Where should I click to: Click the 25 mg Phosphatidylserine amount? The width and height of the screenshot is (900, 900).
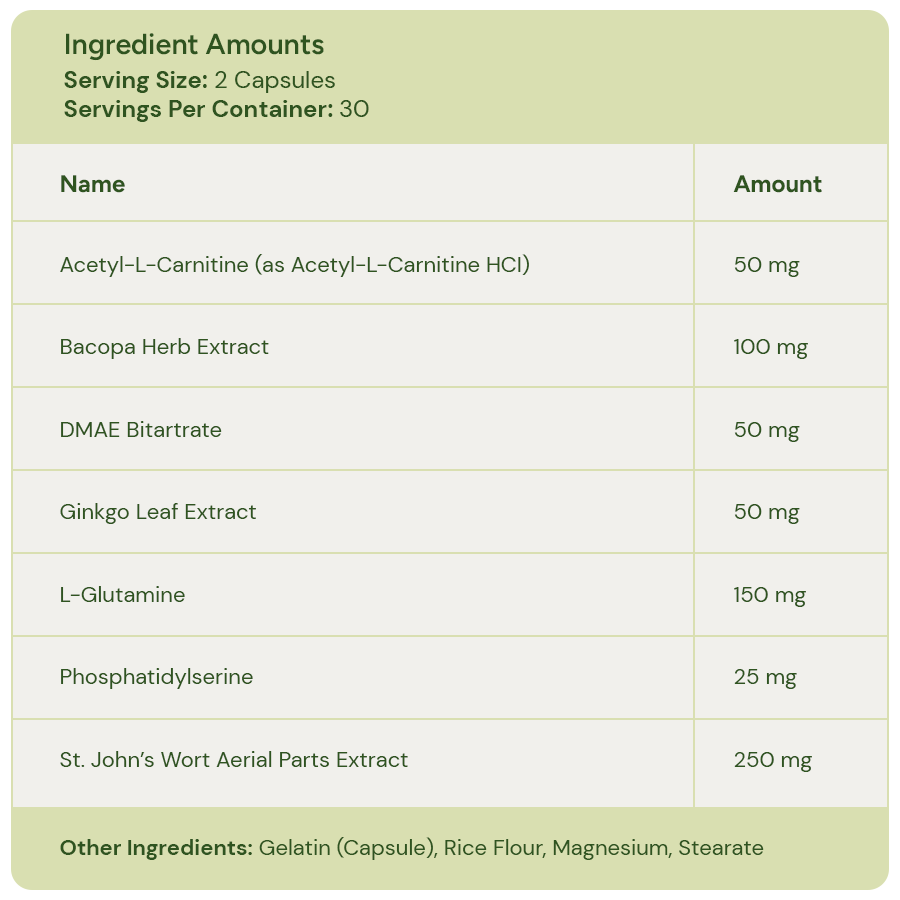[x=765, y=677]
